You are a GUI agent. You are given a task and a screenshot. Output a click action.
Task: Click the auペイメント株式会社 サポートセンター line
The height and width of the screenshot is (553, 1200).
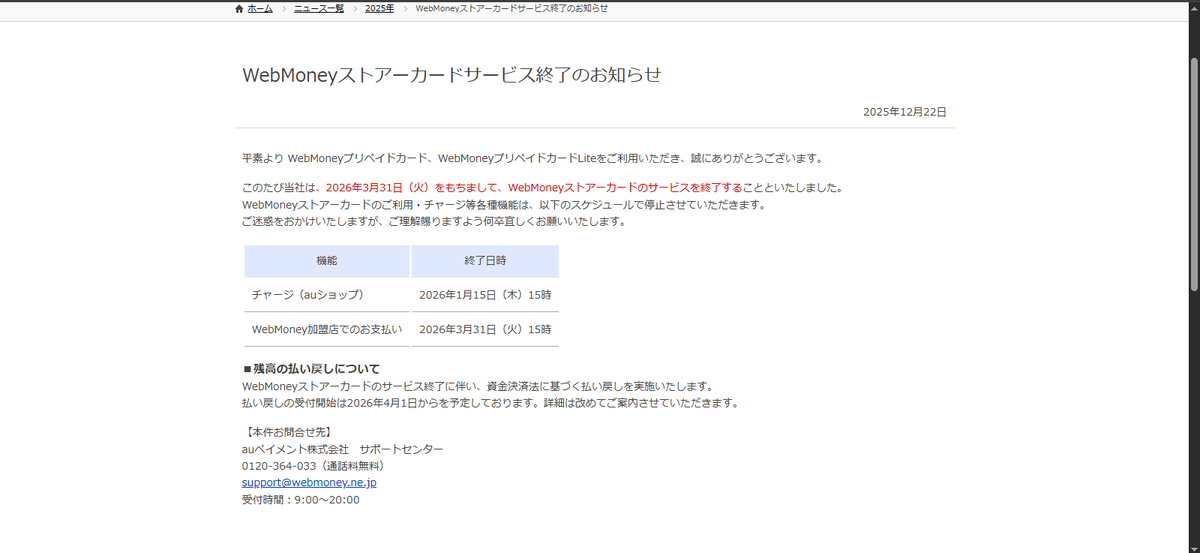pos(342,449)
